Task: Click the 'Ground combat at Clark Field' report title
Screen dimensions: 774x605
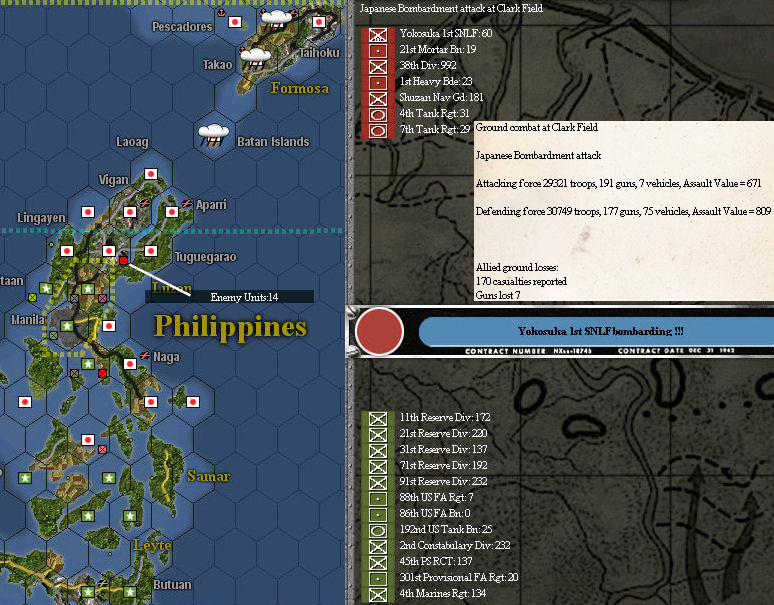Action: pos(537,127)
